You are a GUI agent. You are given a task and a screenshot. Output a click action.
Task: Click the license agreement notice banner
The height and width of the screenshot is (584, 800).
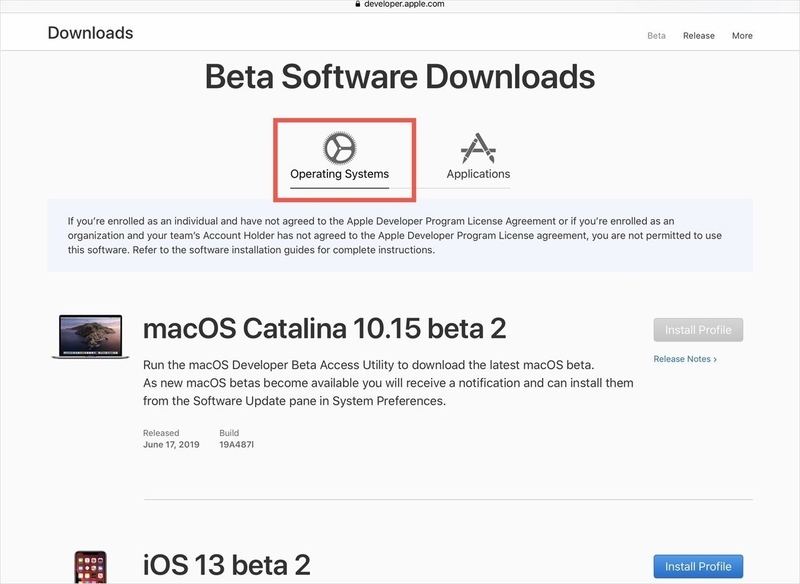coord(400,235)
